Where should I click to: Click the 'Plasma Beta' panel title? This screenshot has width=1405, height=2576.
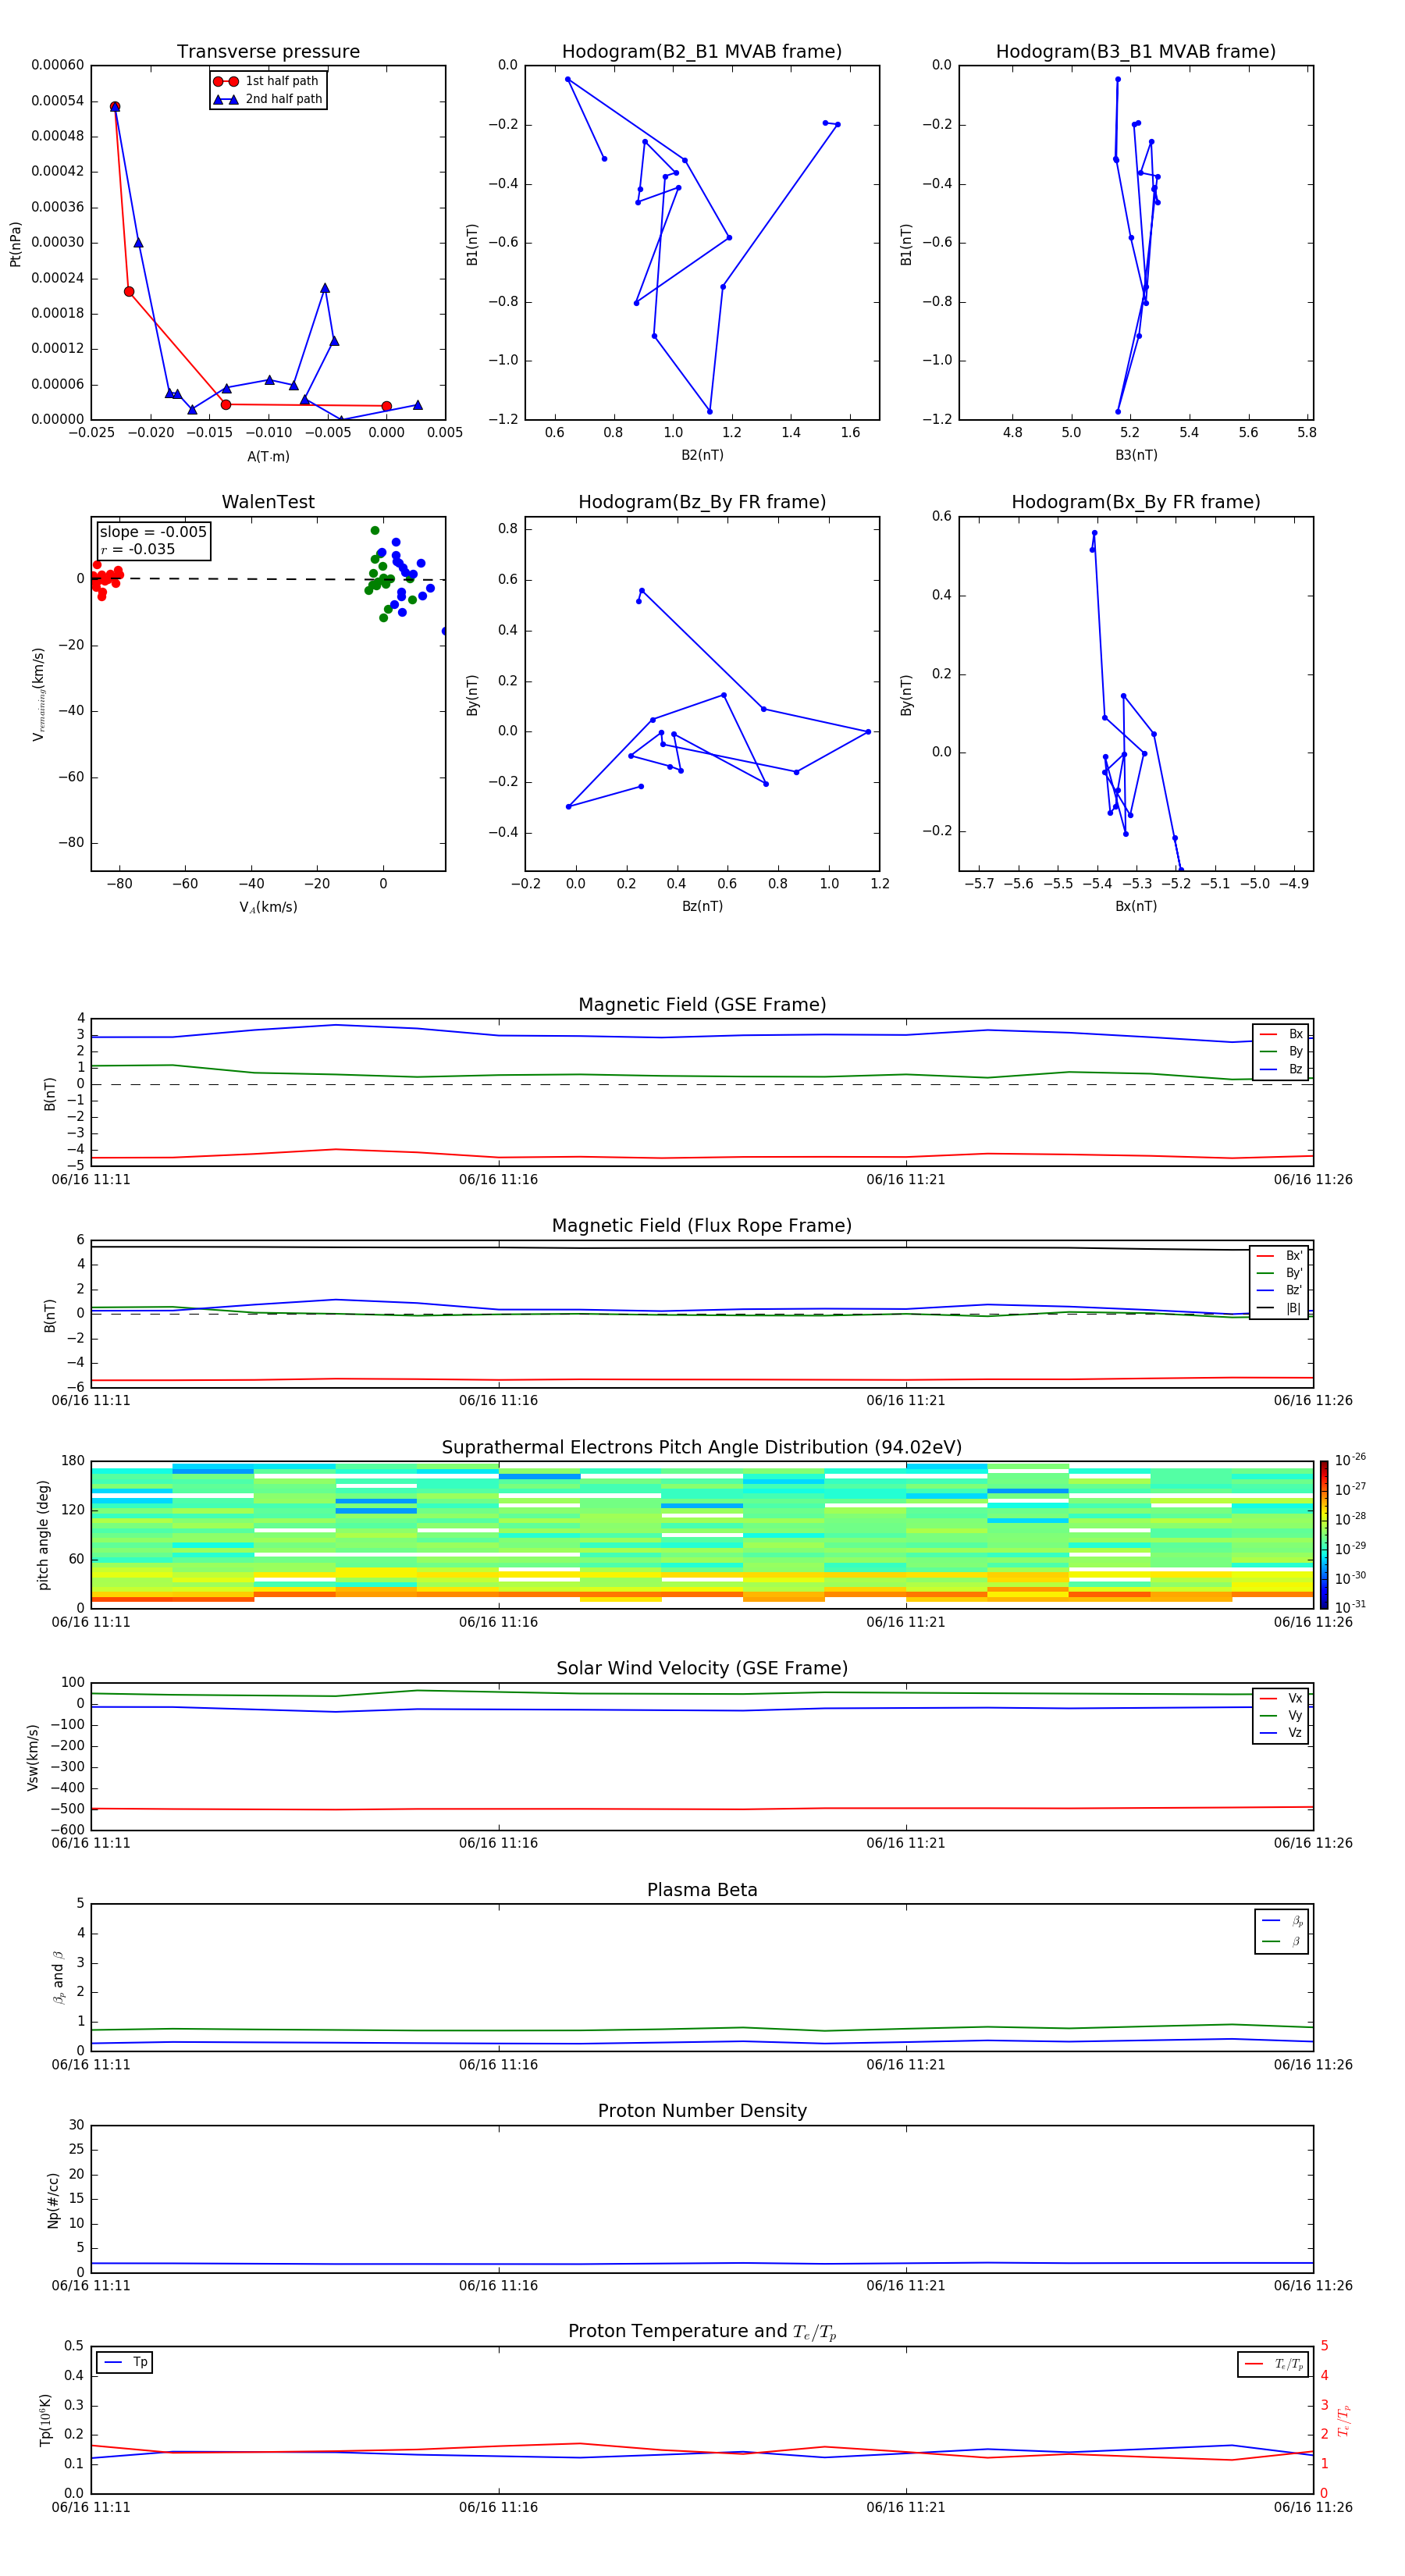702,1890
